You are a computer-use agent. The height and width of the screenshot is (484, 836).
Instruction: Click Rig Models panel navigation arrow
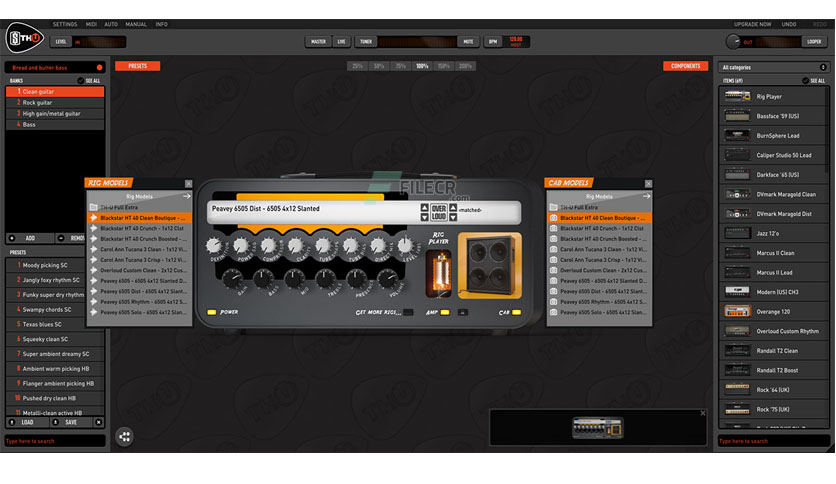tap(187, 196)
